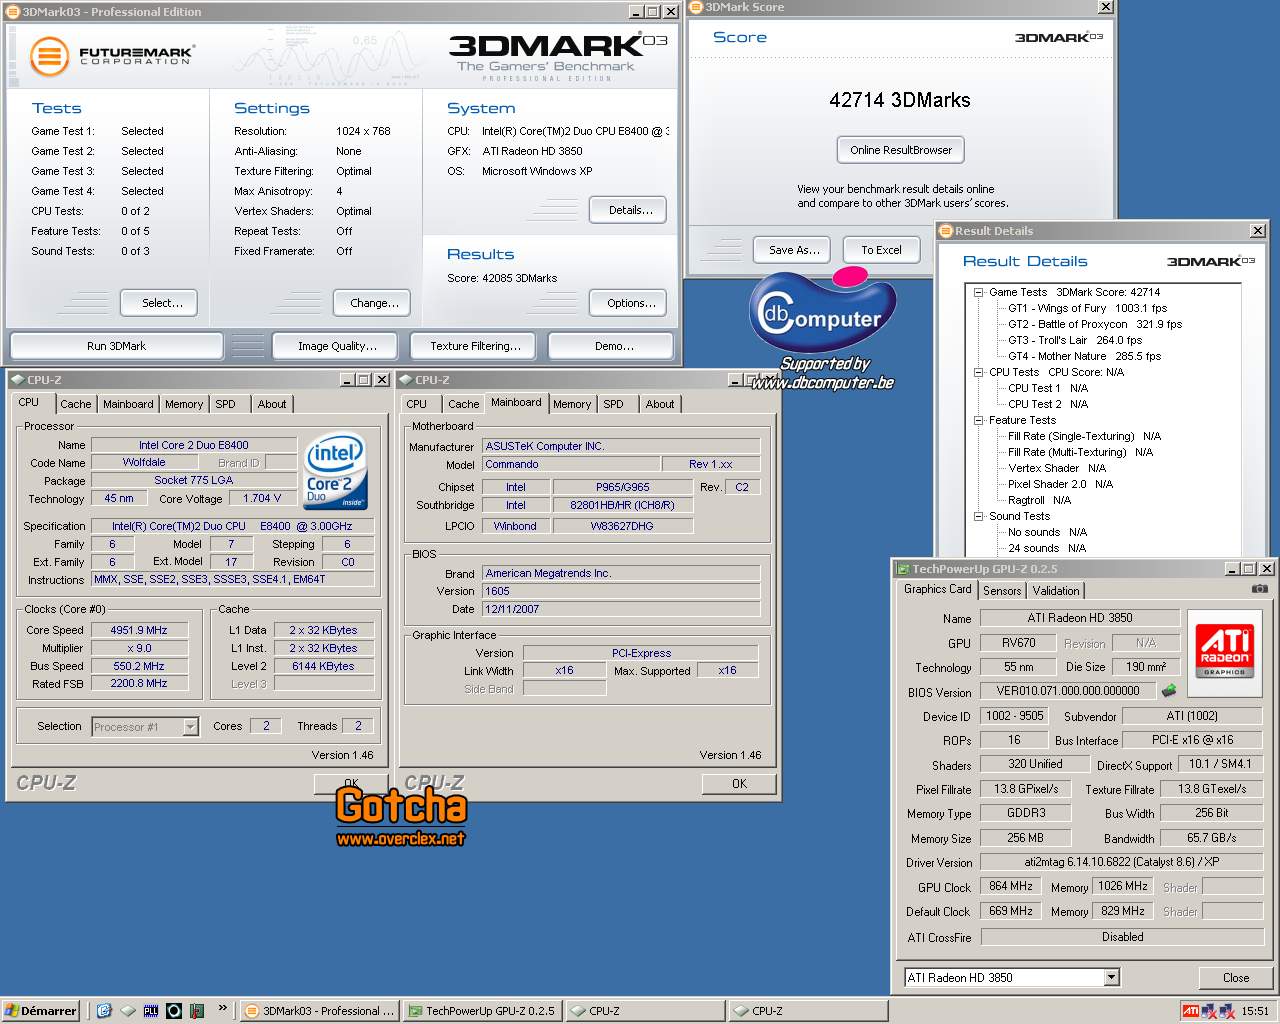
Task: Open the Cache tab in left CPU-Z window
Action: [75, 404]
